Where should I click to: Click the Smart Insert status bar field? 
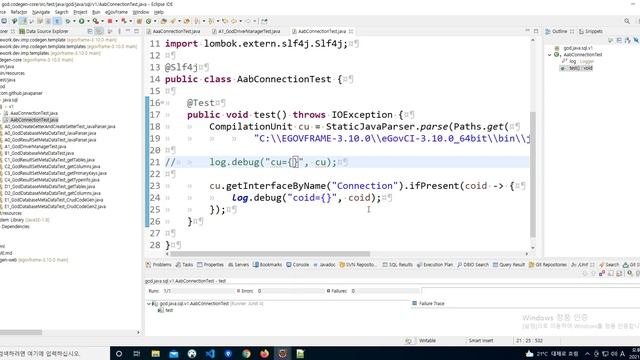click(481, 340)
